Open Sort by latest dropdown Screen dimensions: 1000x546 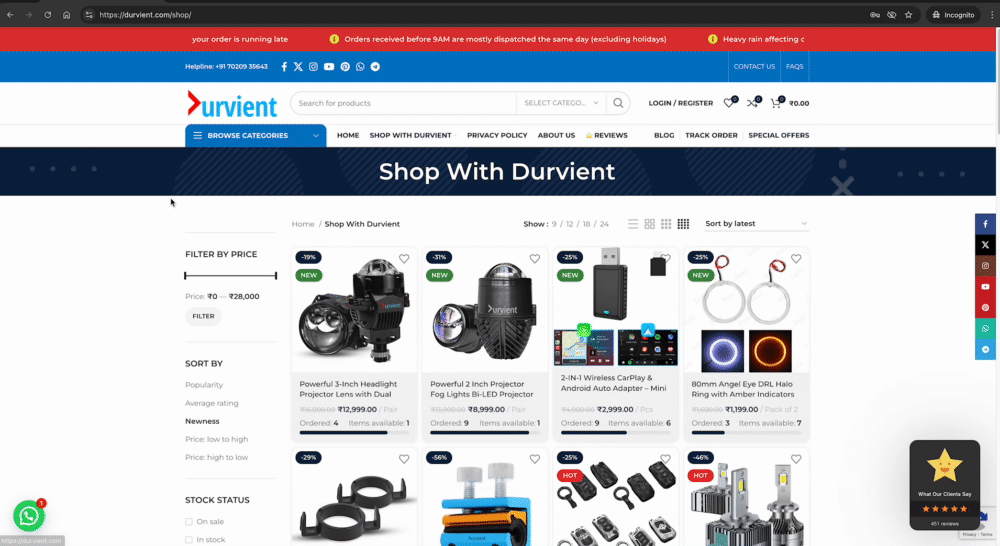[x=756, y=224]
